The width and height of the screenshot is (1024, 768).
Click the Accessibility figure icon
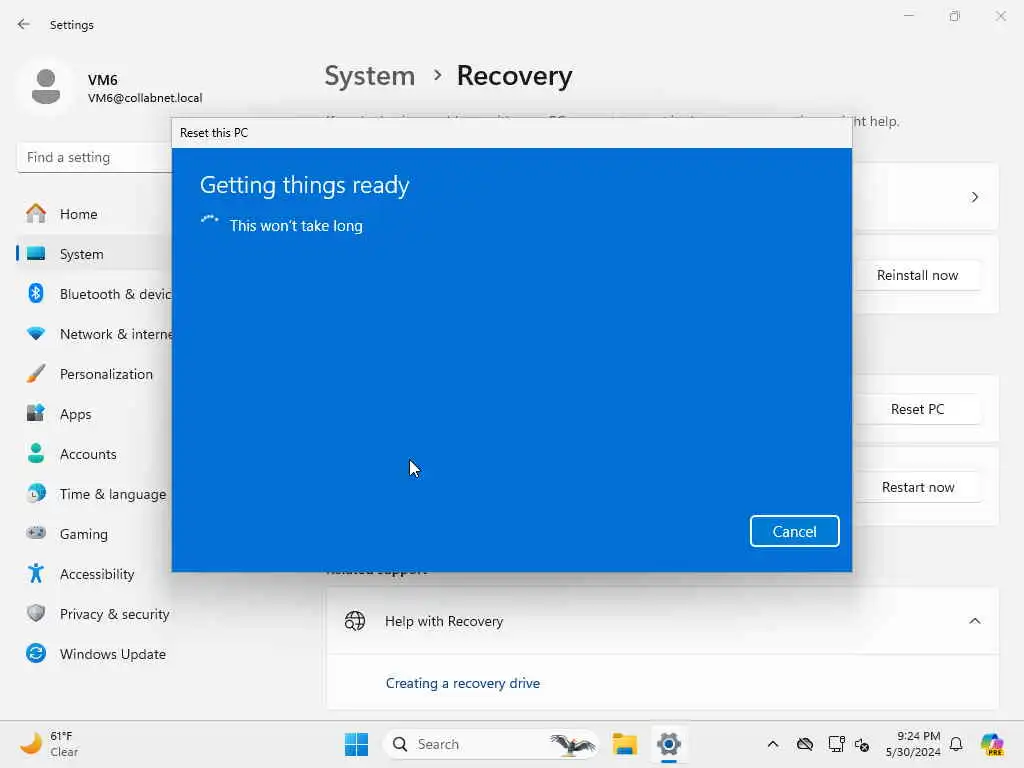(36, 573)
